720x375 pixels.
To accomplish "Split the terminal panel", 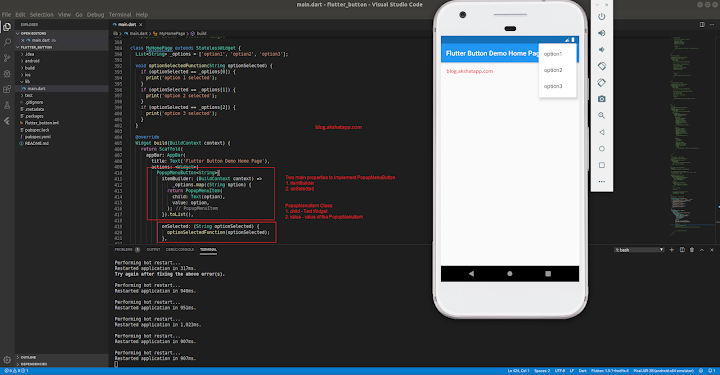I will [682, 250].
